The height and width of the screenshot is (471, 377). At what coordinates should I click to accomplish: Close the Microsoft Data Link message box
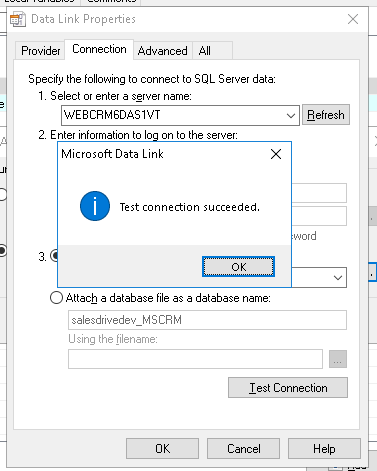[276, 154]
